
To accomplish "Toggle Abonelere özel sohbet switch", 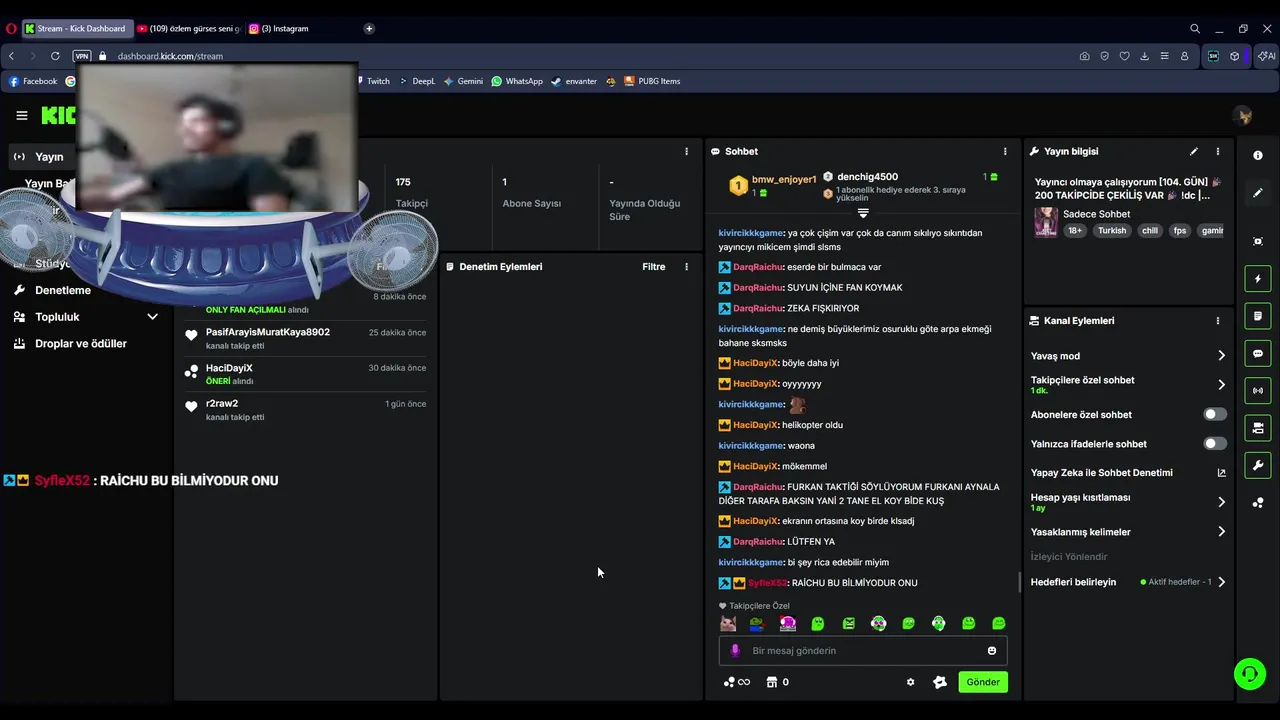I will pos(1214,414).
